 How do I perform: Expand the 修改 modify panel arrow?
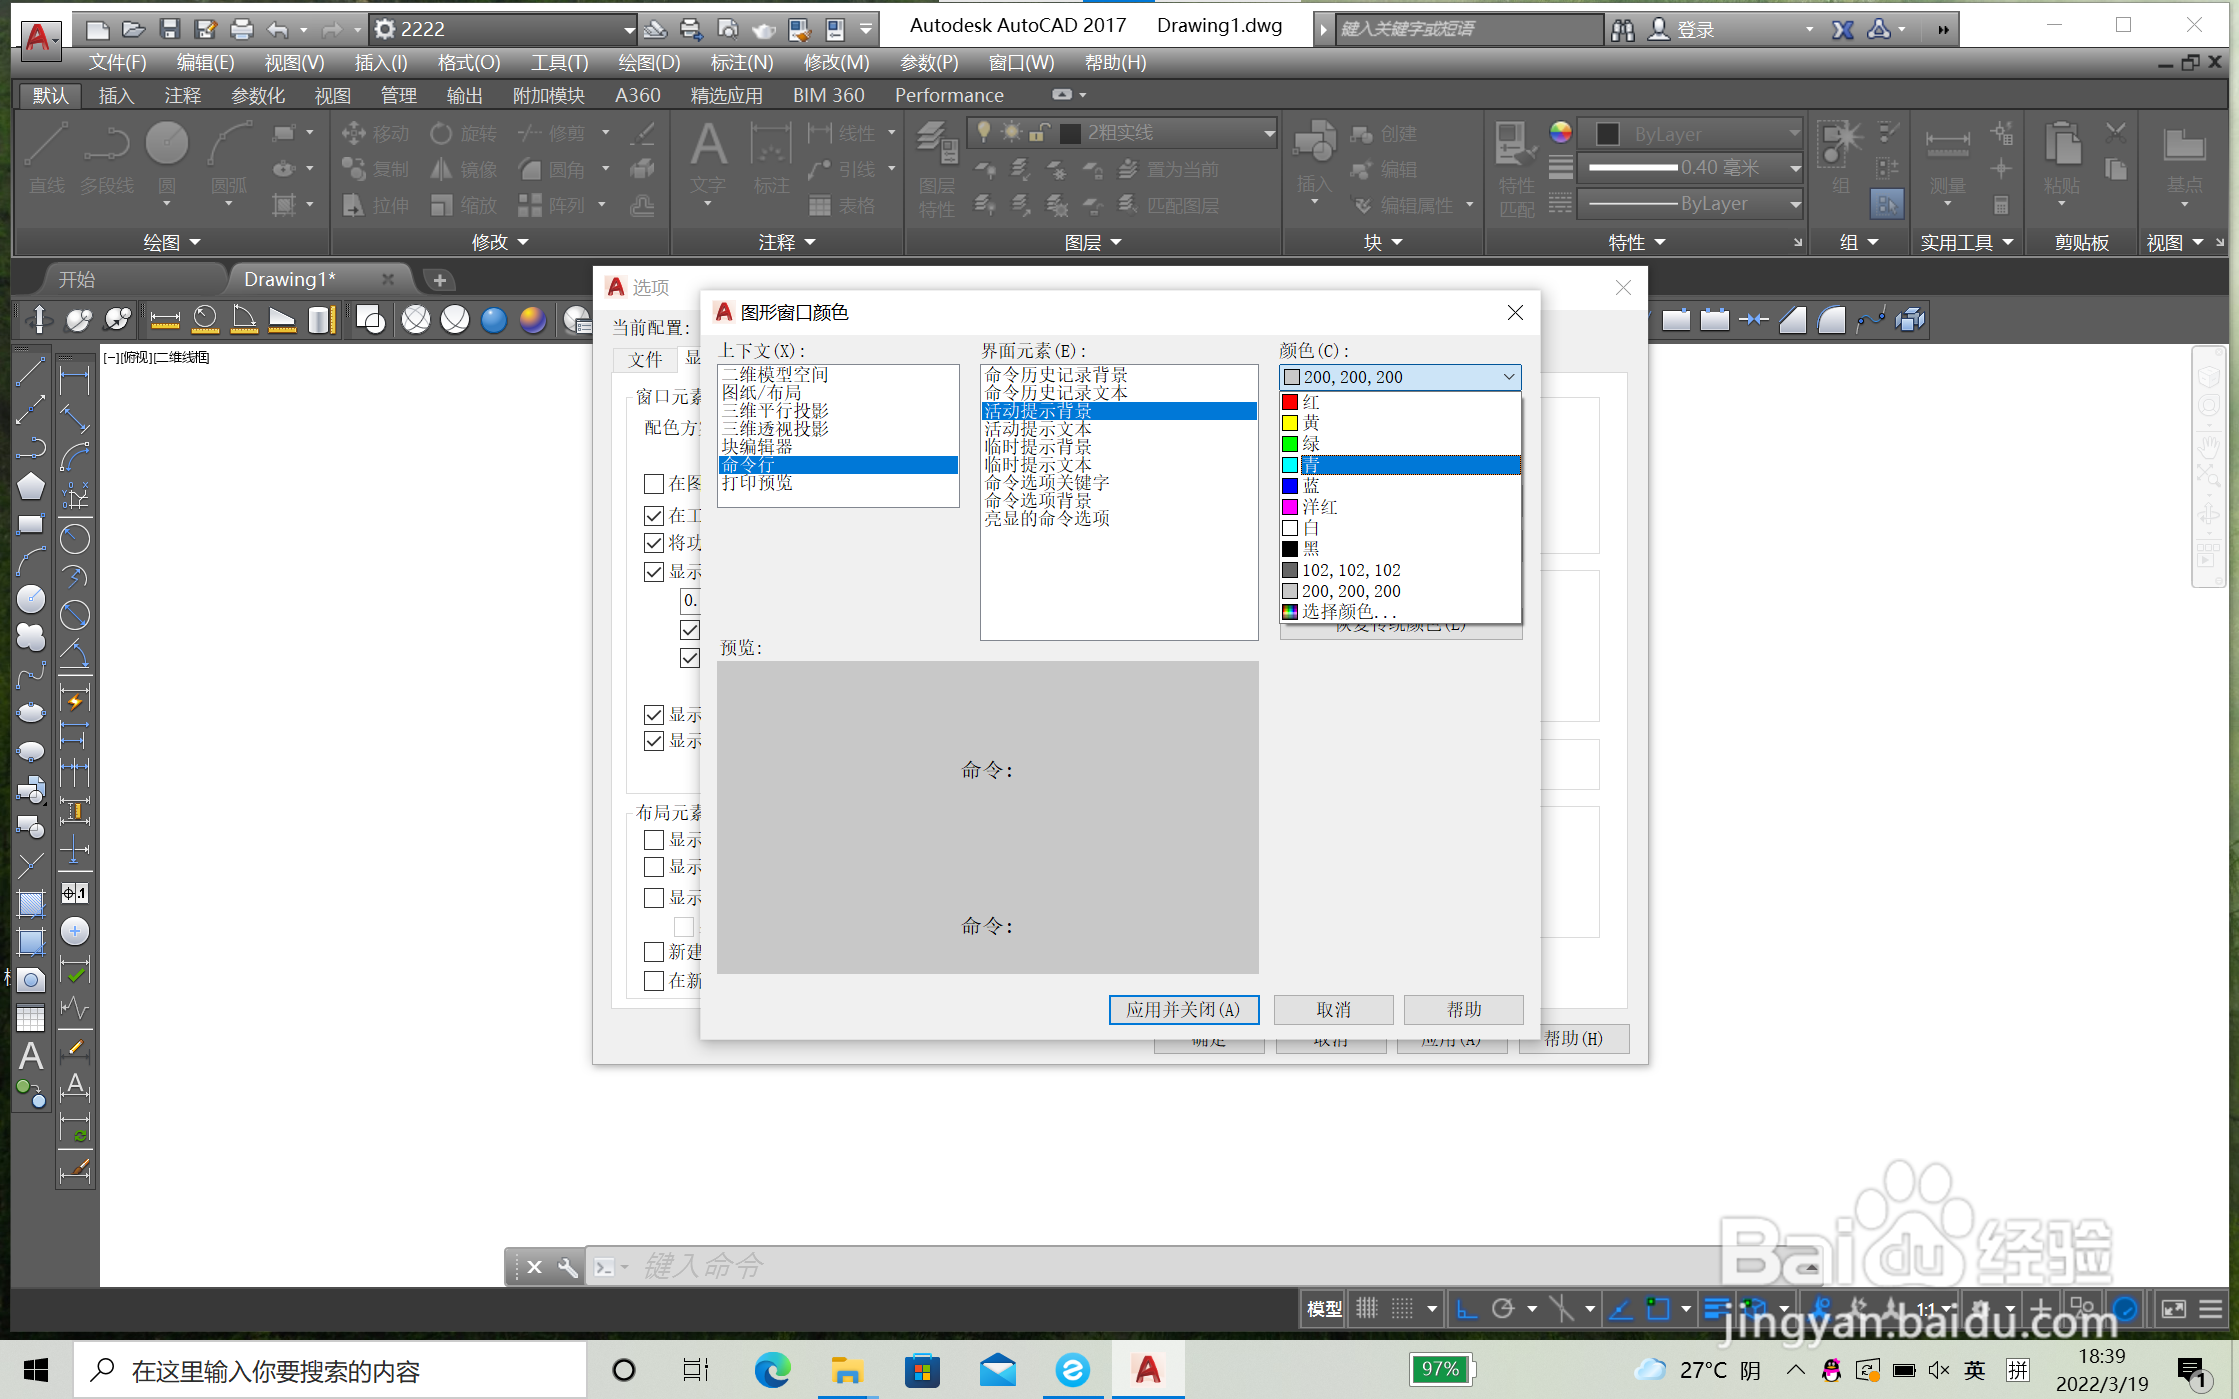point(523,242)
